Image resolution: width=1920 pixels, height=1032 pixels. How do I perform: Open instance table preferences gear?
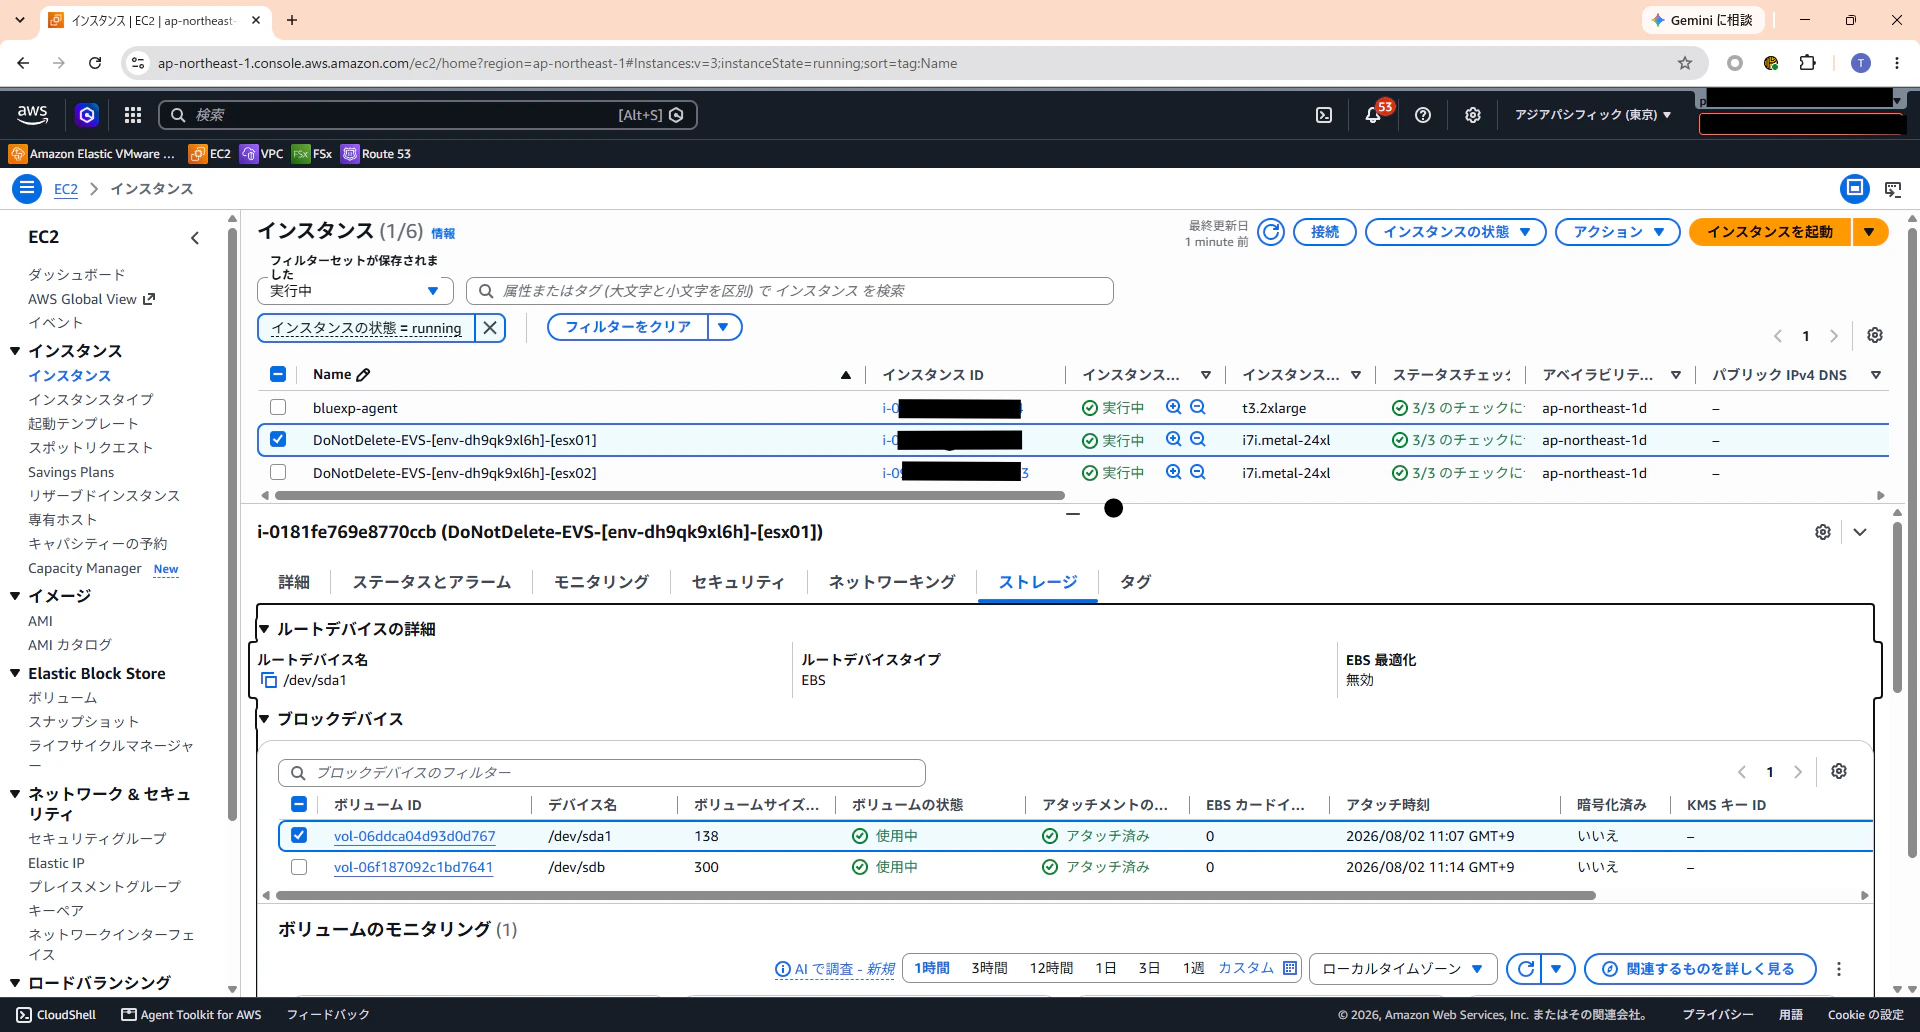coord(1875,335)
